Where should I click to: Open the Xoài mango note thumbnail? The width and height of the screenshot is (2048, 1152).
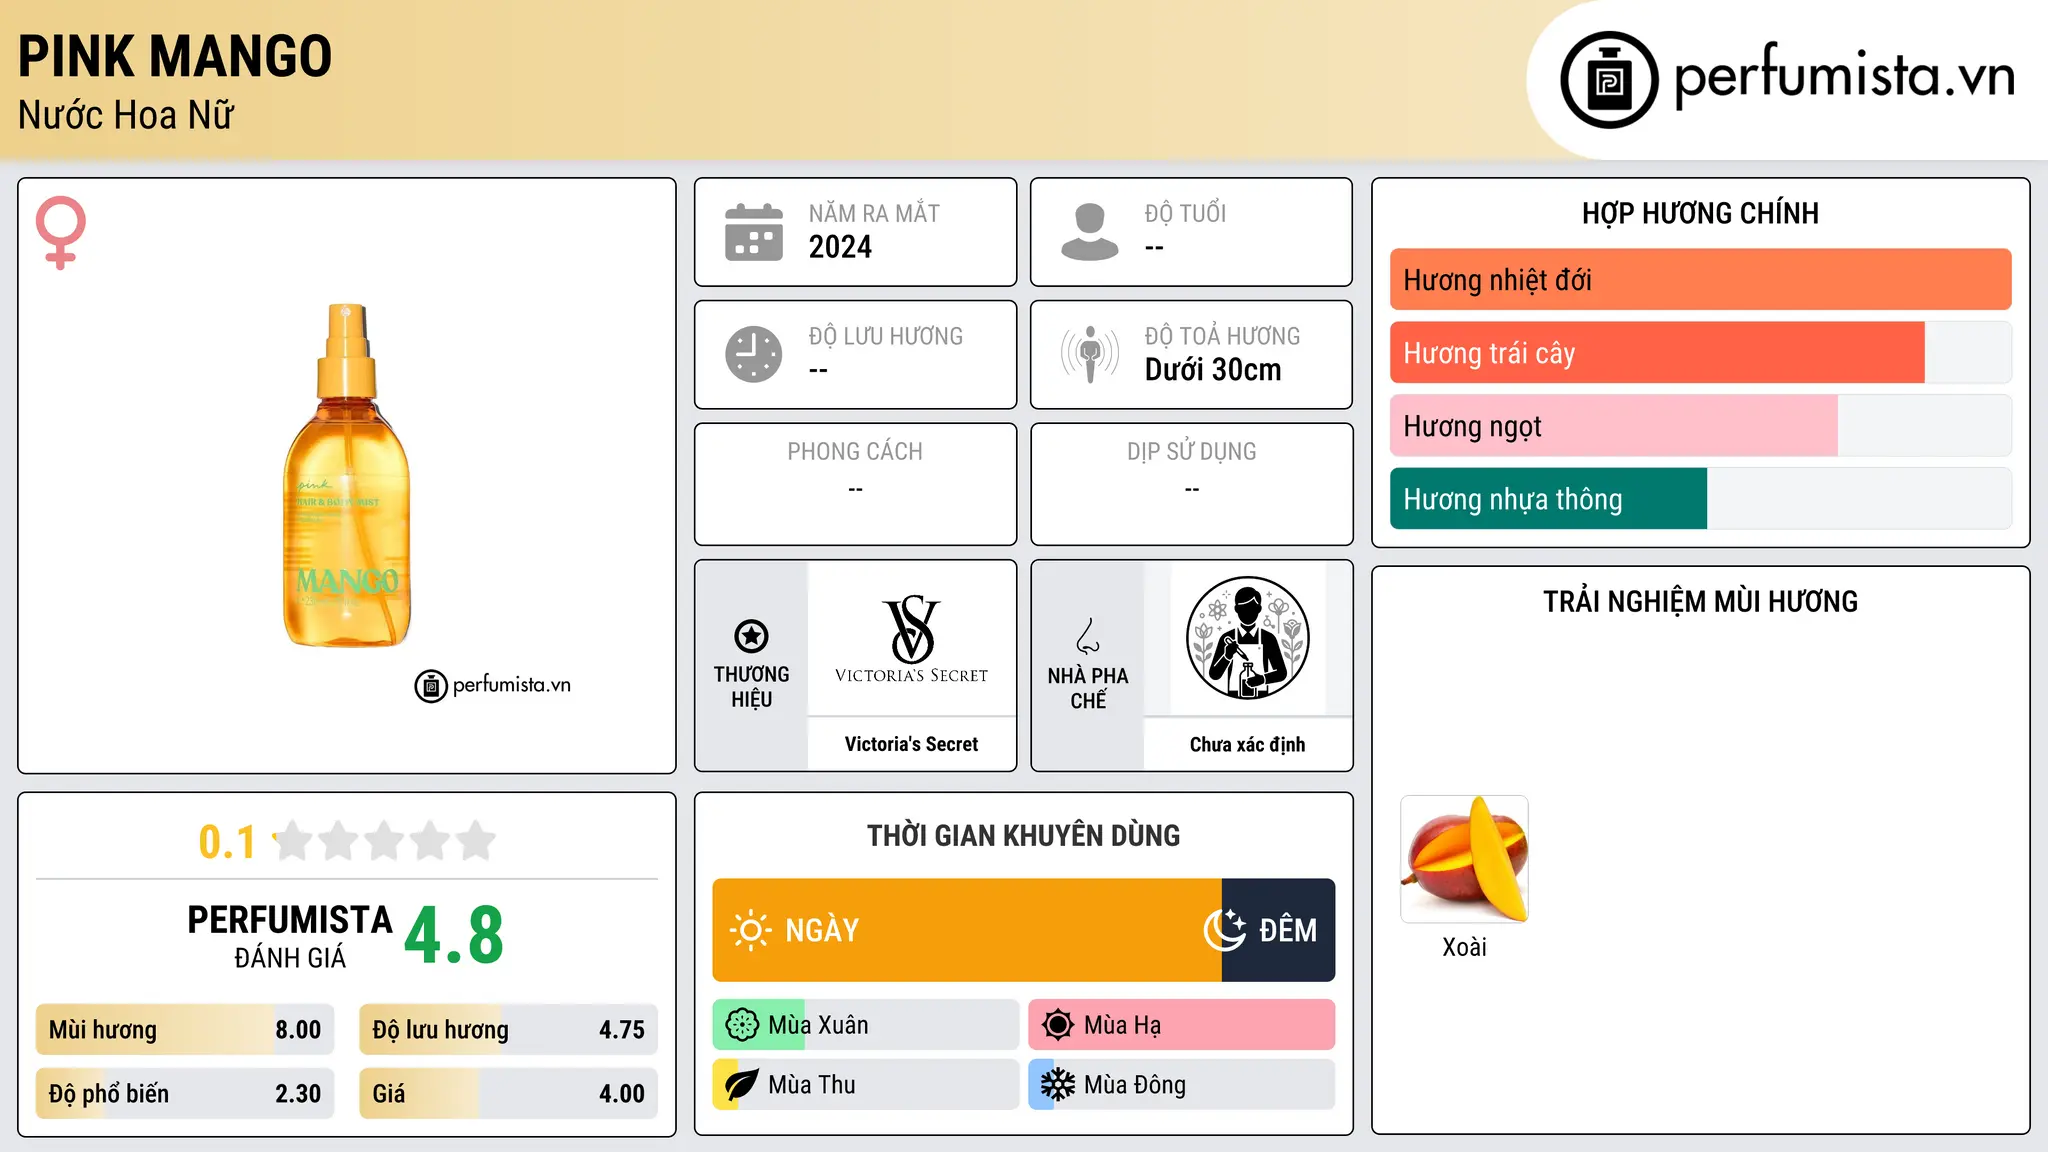[x=1464, y=859]
